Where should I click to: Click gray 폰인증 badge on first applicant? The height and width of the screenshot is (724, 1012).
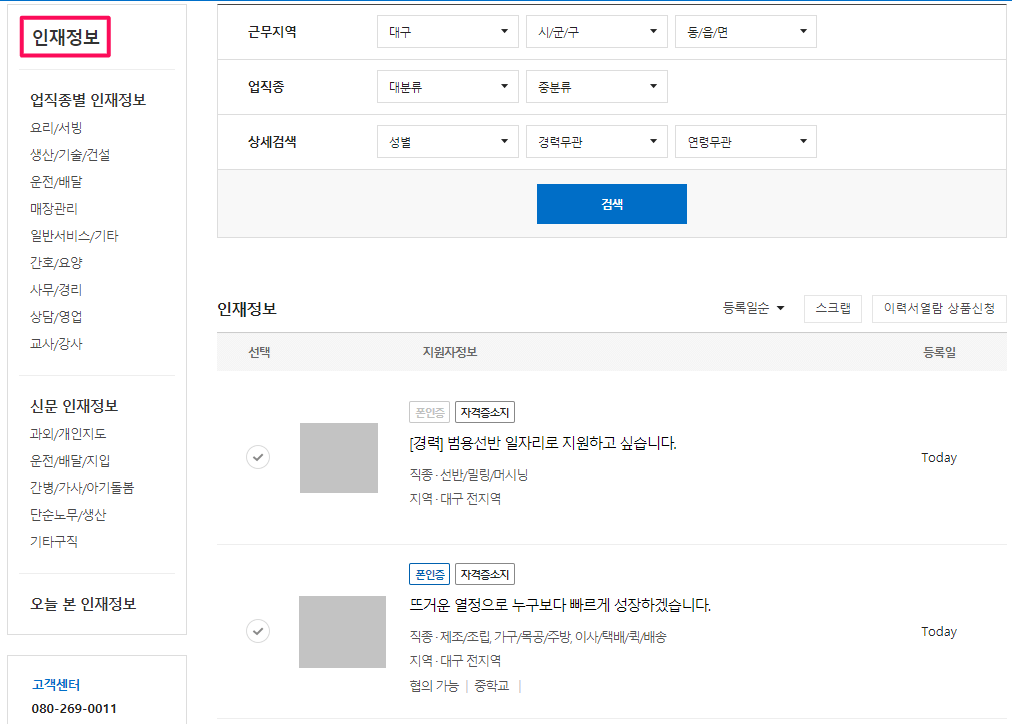pyautogui.click(x=429, y=412)
